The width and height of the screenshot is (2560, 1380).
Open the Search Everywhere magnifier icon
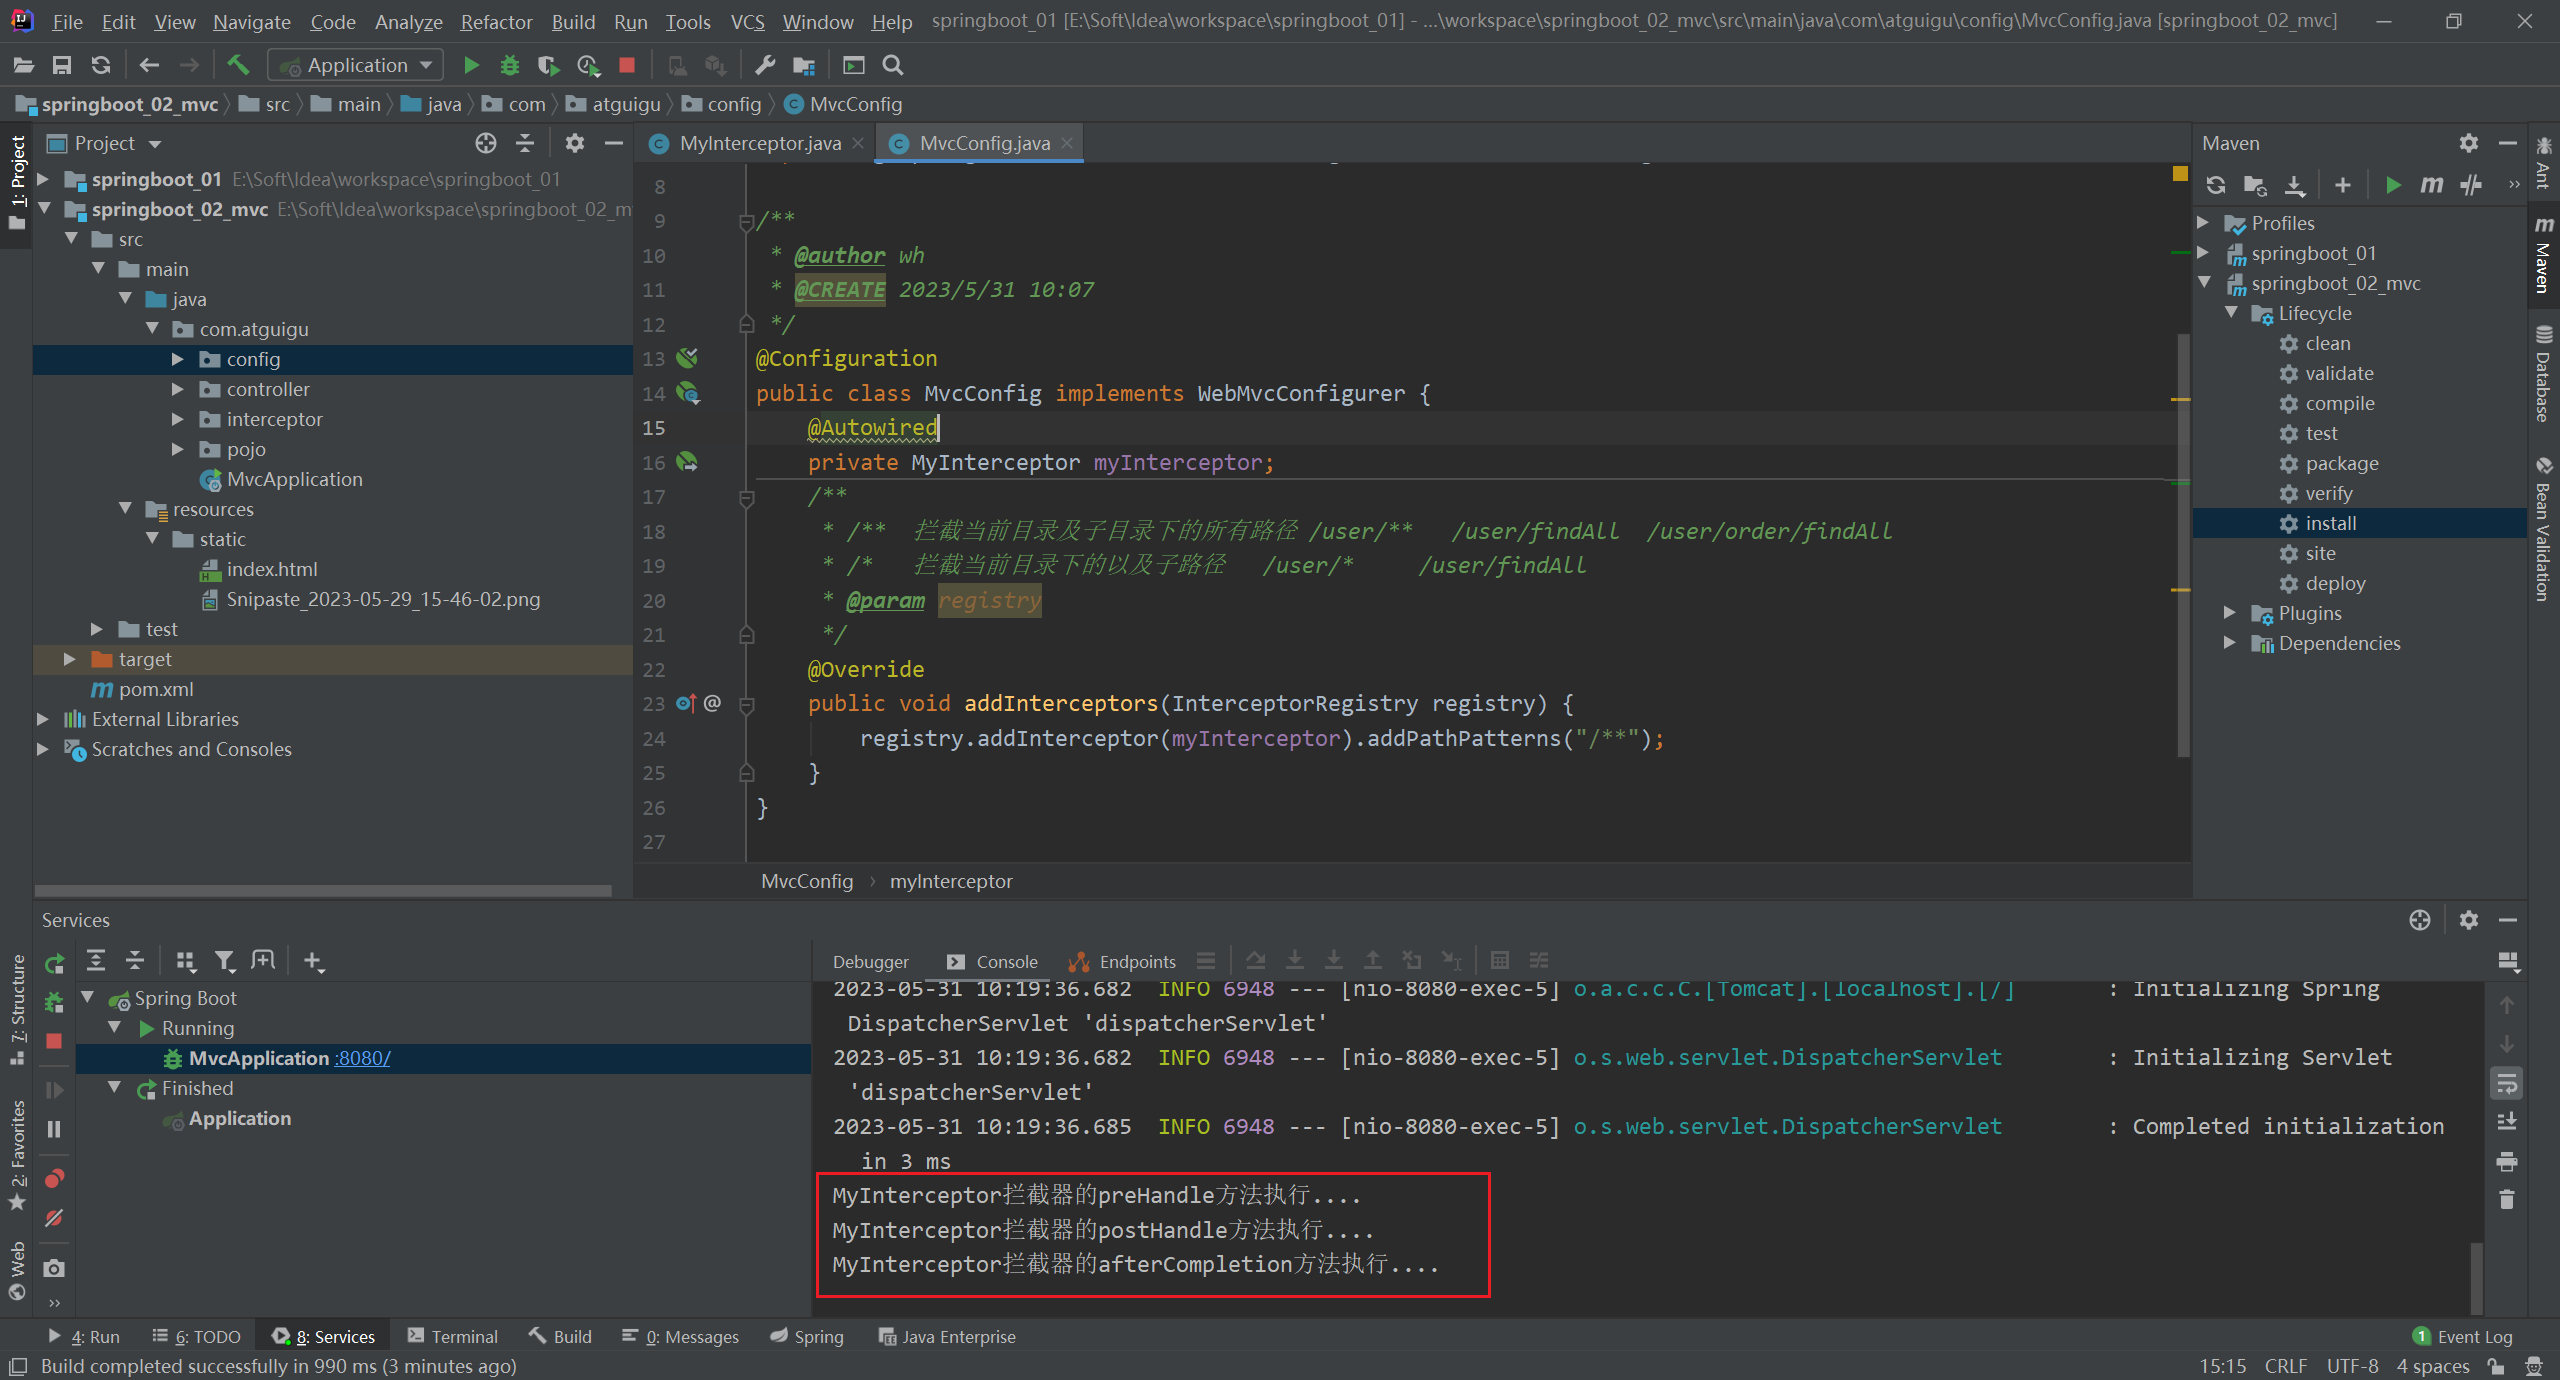coord(893,65)
